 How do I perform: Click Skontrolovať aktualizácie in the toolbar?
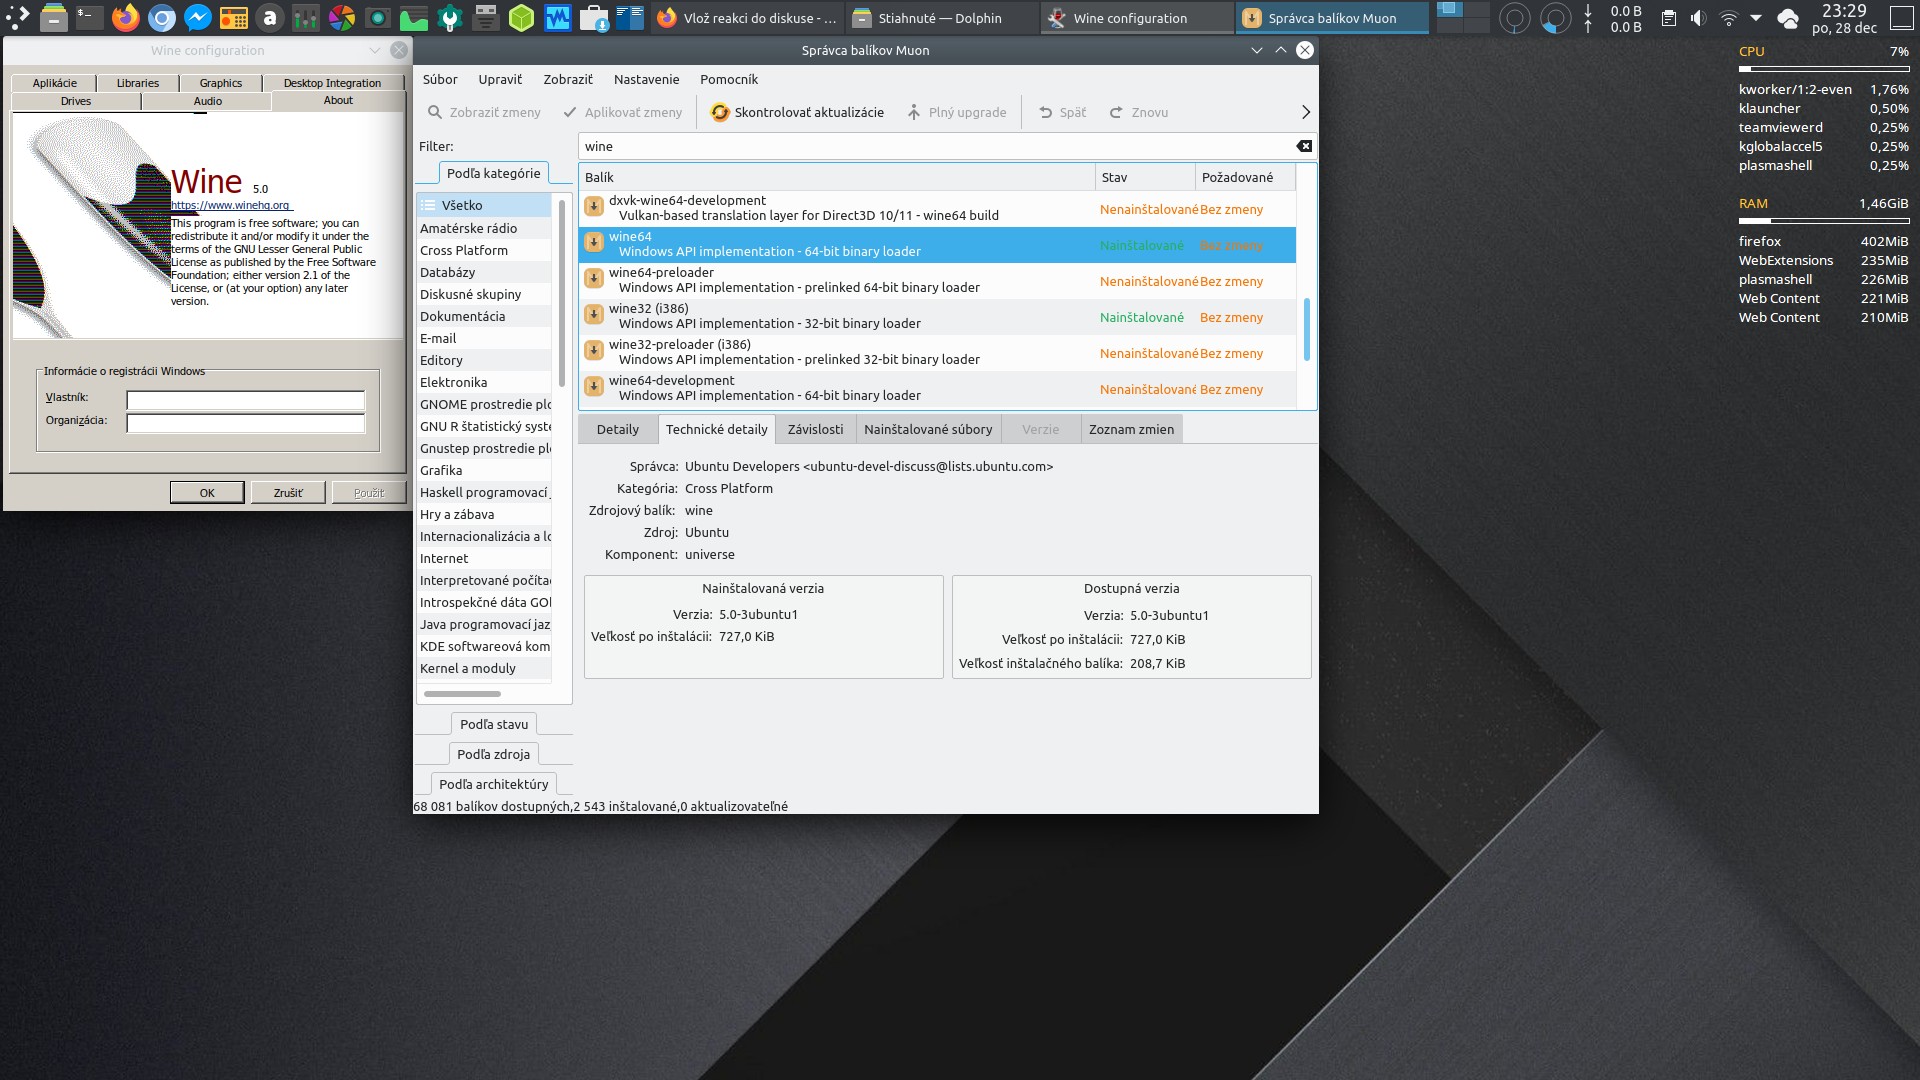click(x=797, y=112)
